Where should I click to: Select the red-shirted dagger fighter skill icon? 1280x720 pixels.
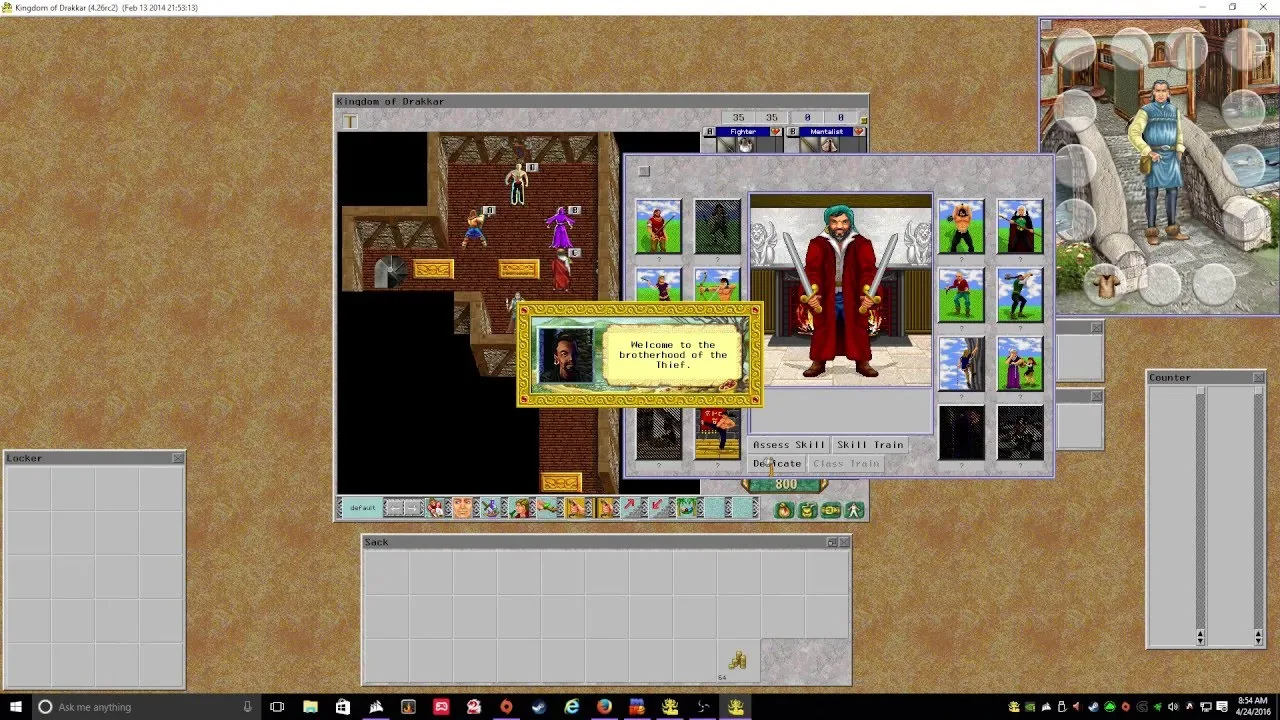point(961,295)
